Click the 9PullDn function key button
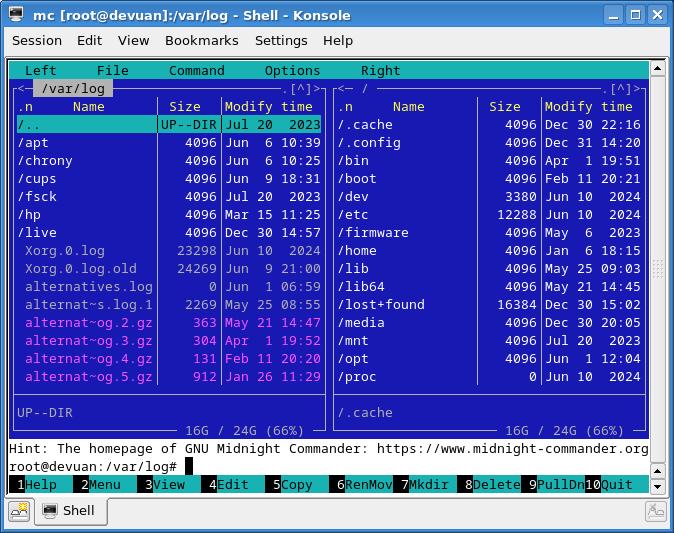Screen dimensions: 674x533 pyautogui.click(x=553, y=484)
